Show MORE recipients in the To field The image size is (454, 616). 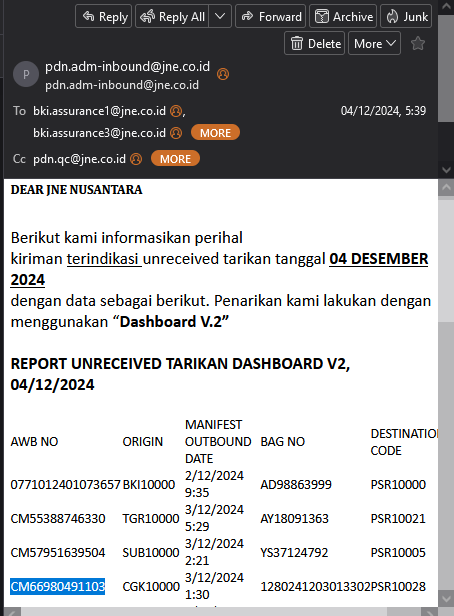point(215,133)
